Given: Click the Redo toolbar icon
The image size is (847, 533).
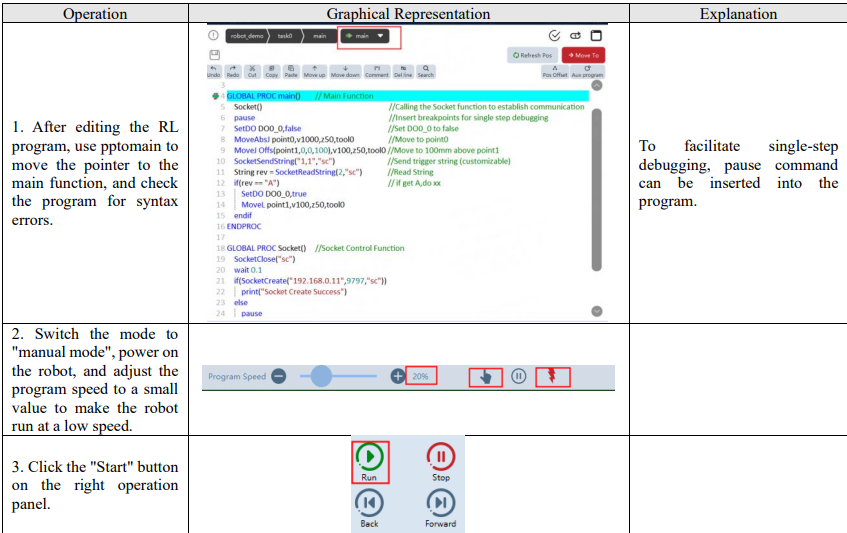Looking at the screenshot, I should pyautogui.click(x=233, y=71).
